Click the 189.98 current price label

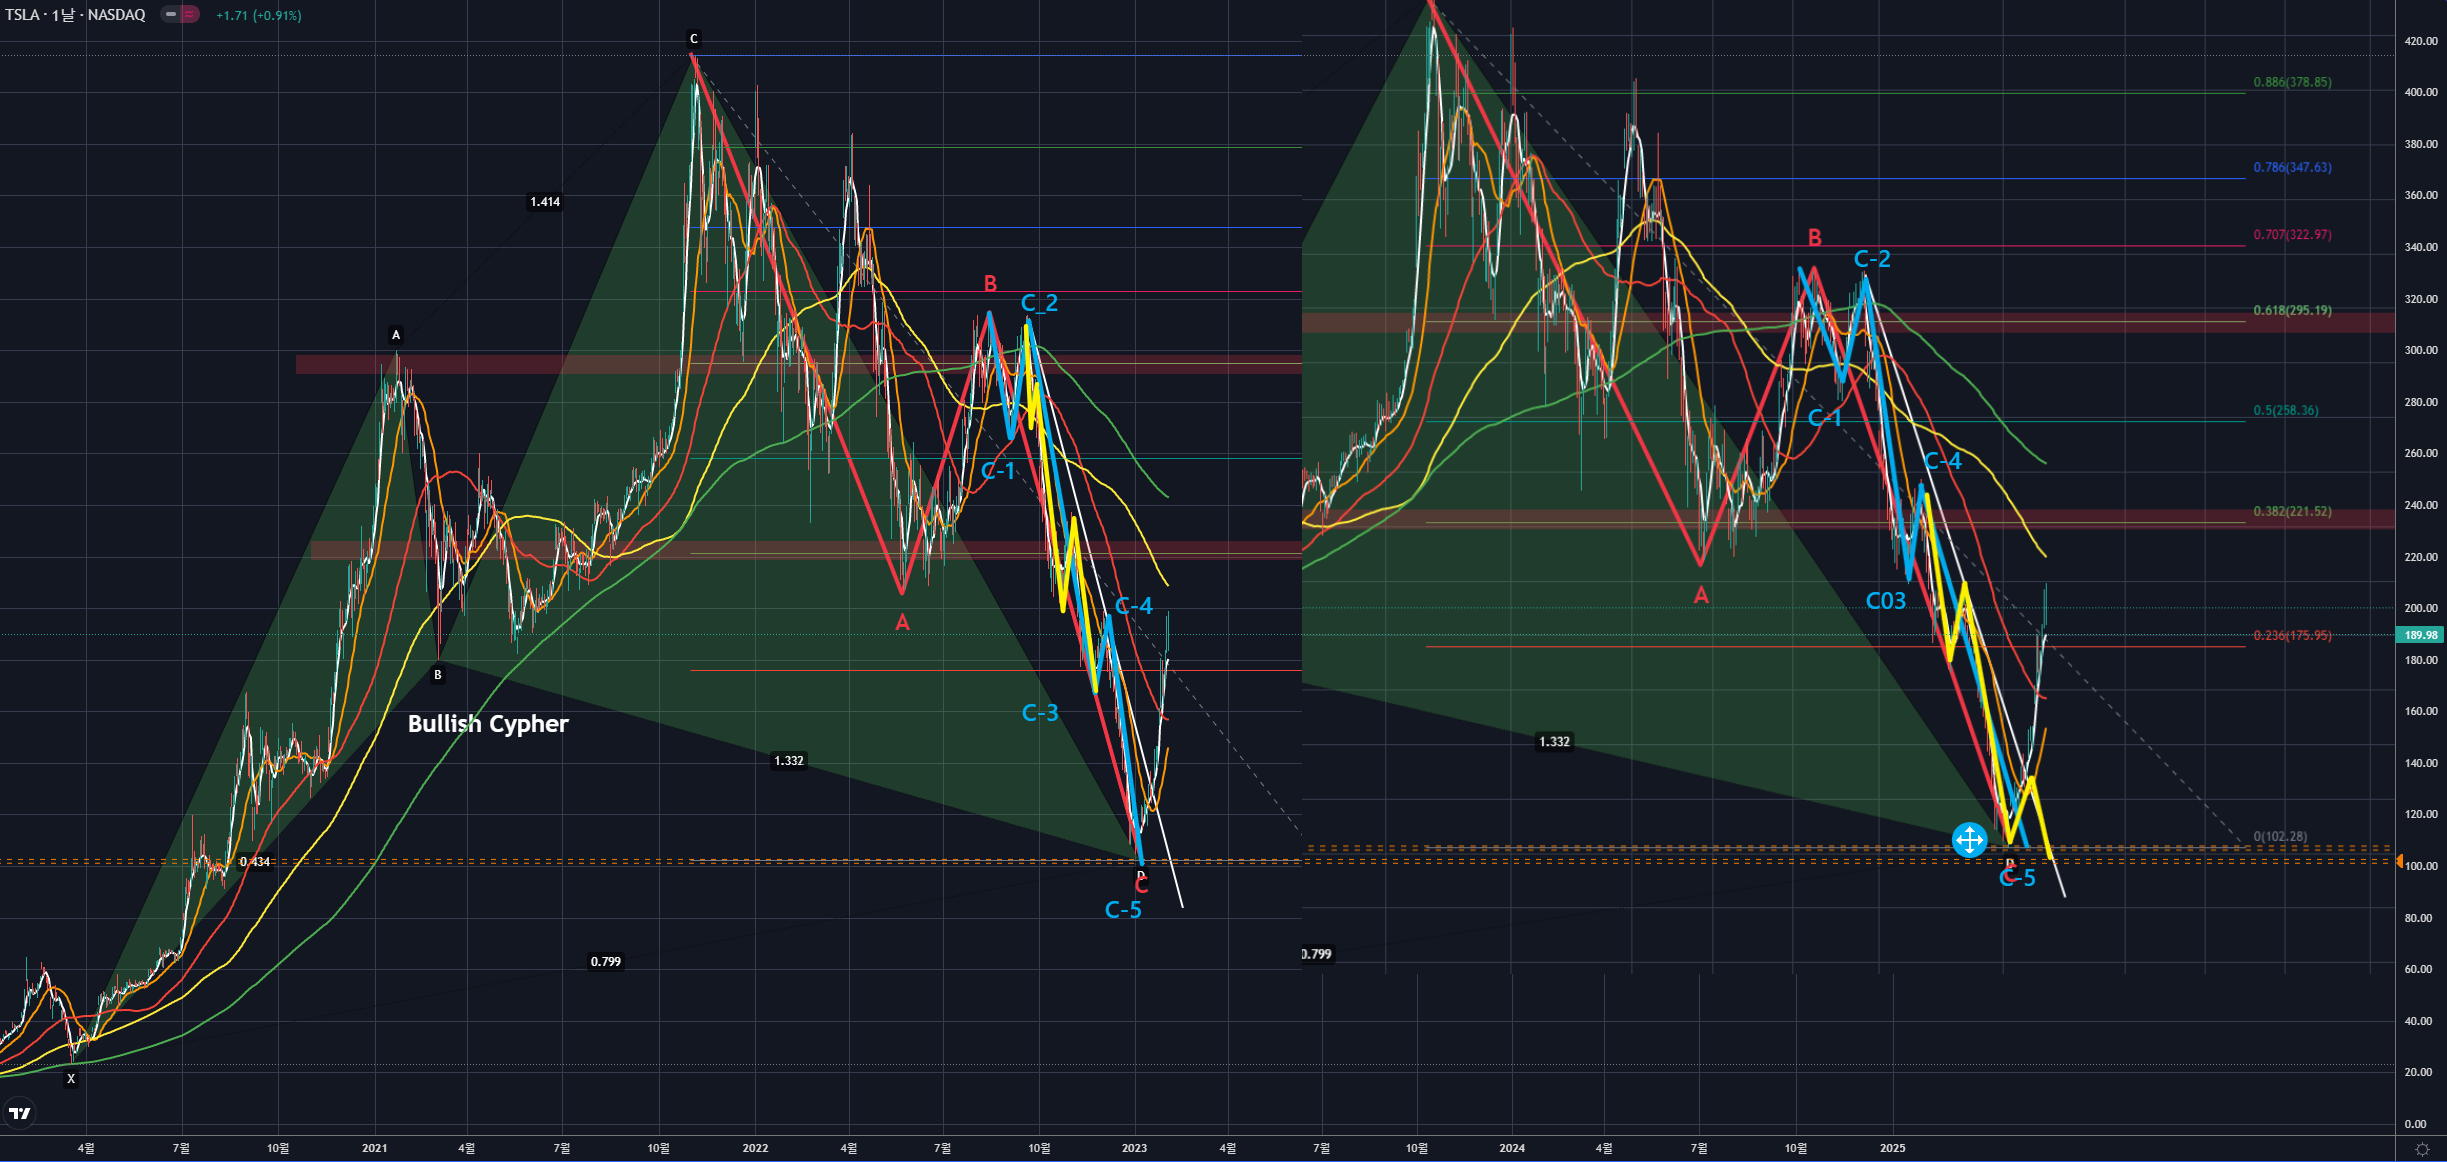(2420, 635)
